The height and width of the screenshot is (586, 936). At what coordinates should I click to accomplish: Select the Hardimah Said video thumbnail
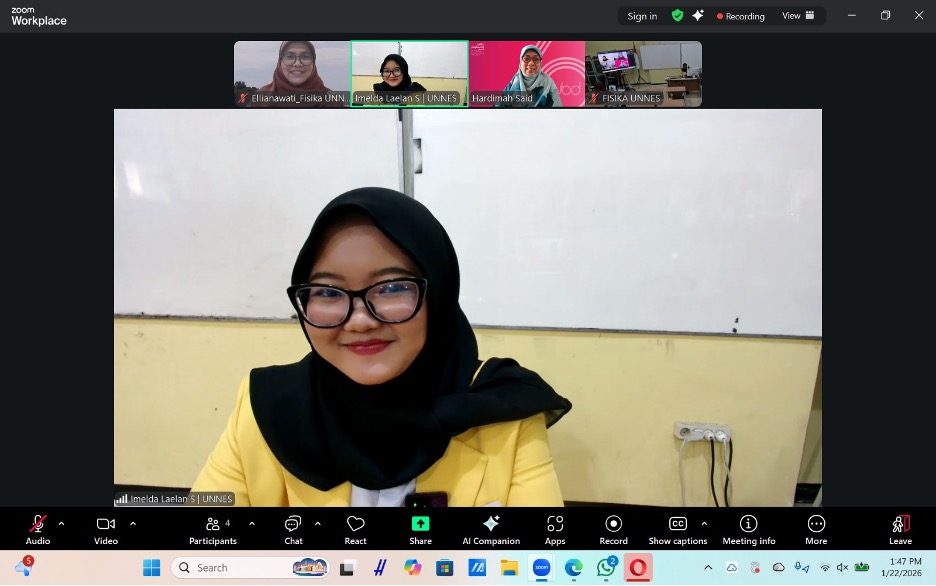(526, 73)
